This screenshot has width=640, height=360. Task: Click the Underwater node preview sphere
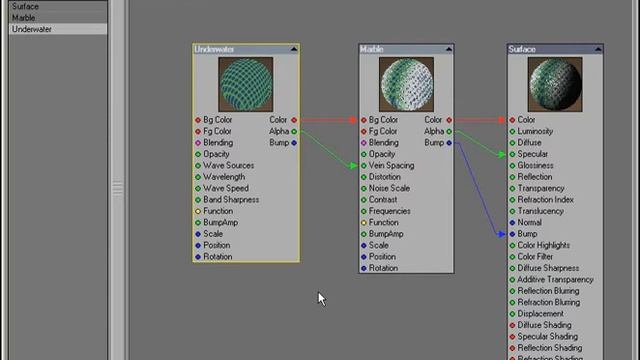(246, 84)
